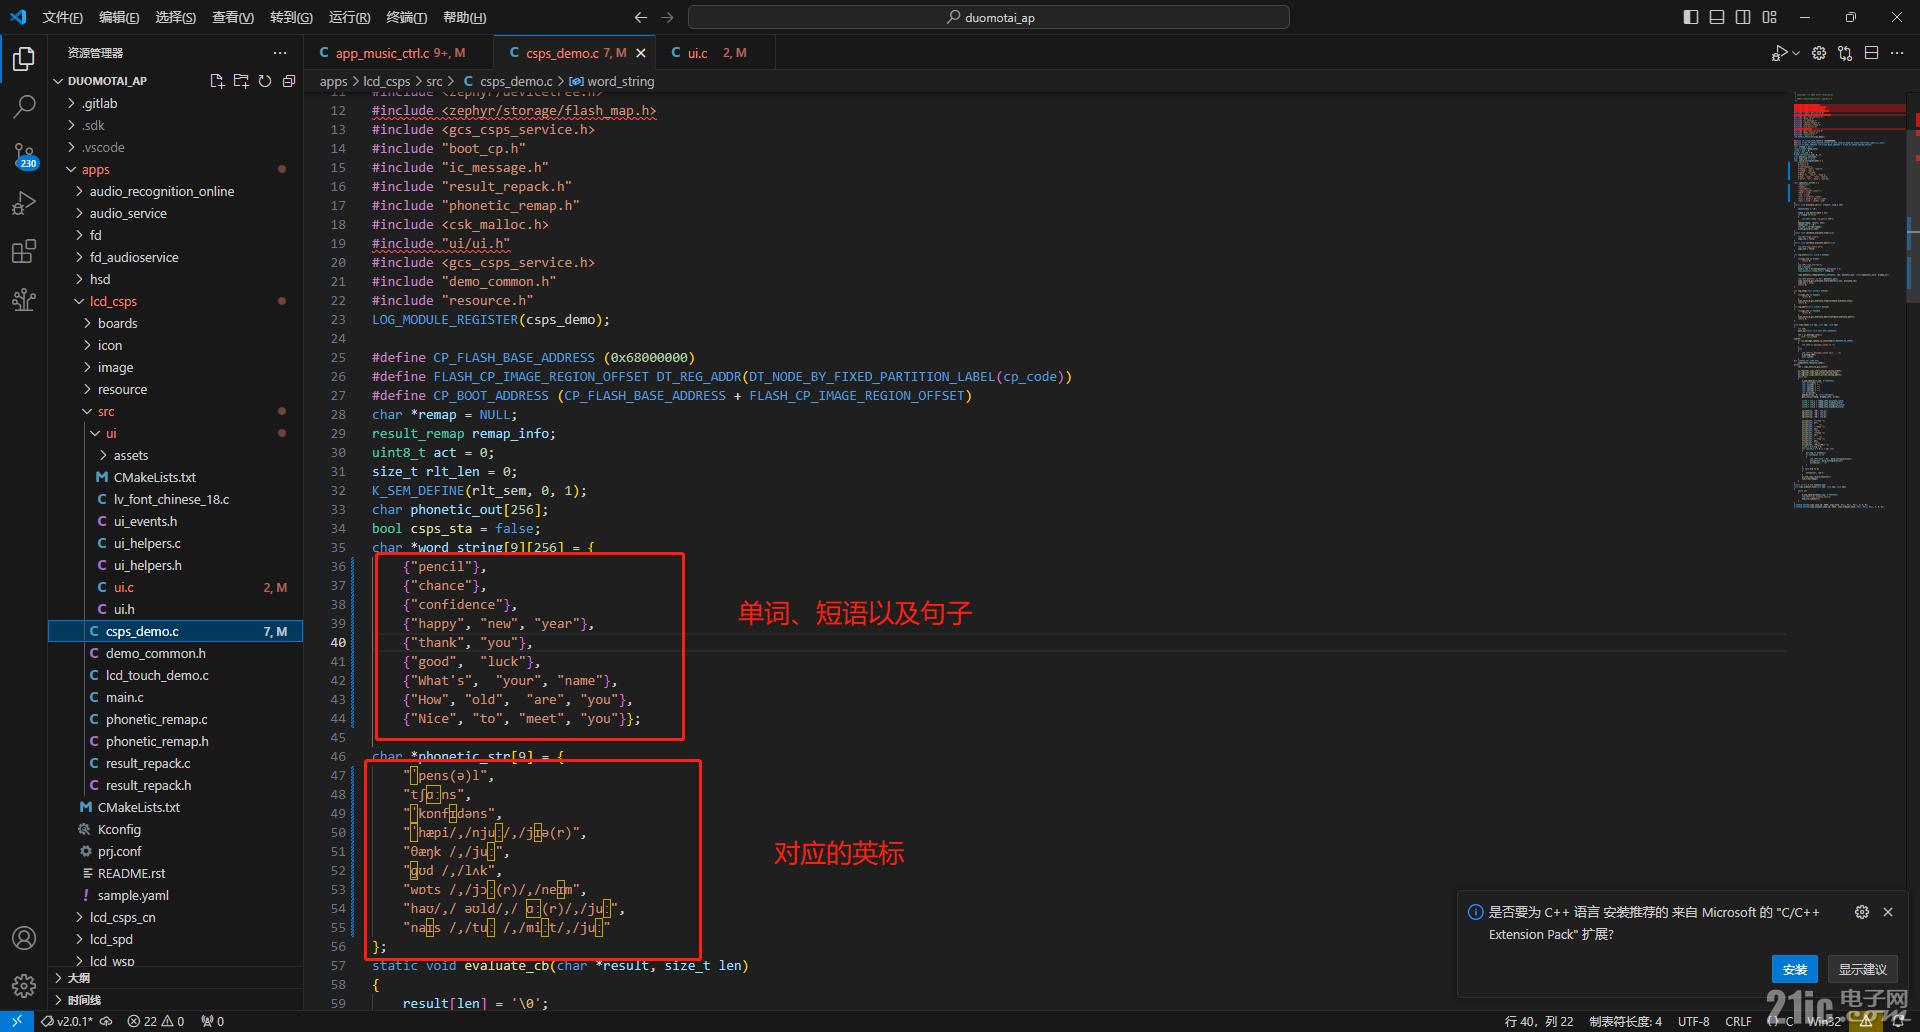1920x1032 pixels.
Task: Open the 运行(R) menu
Action: [x=349, y=17]
